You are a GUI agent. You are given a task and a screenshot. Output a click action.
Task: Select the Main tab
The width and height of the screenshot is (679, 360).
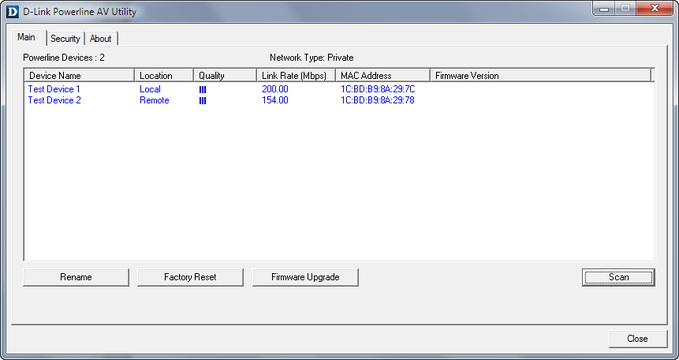click(x=26, y=37)
